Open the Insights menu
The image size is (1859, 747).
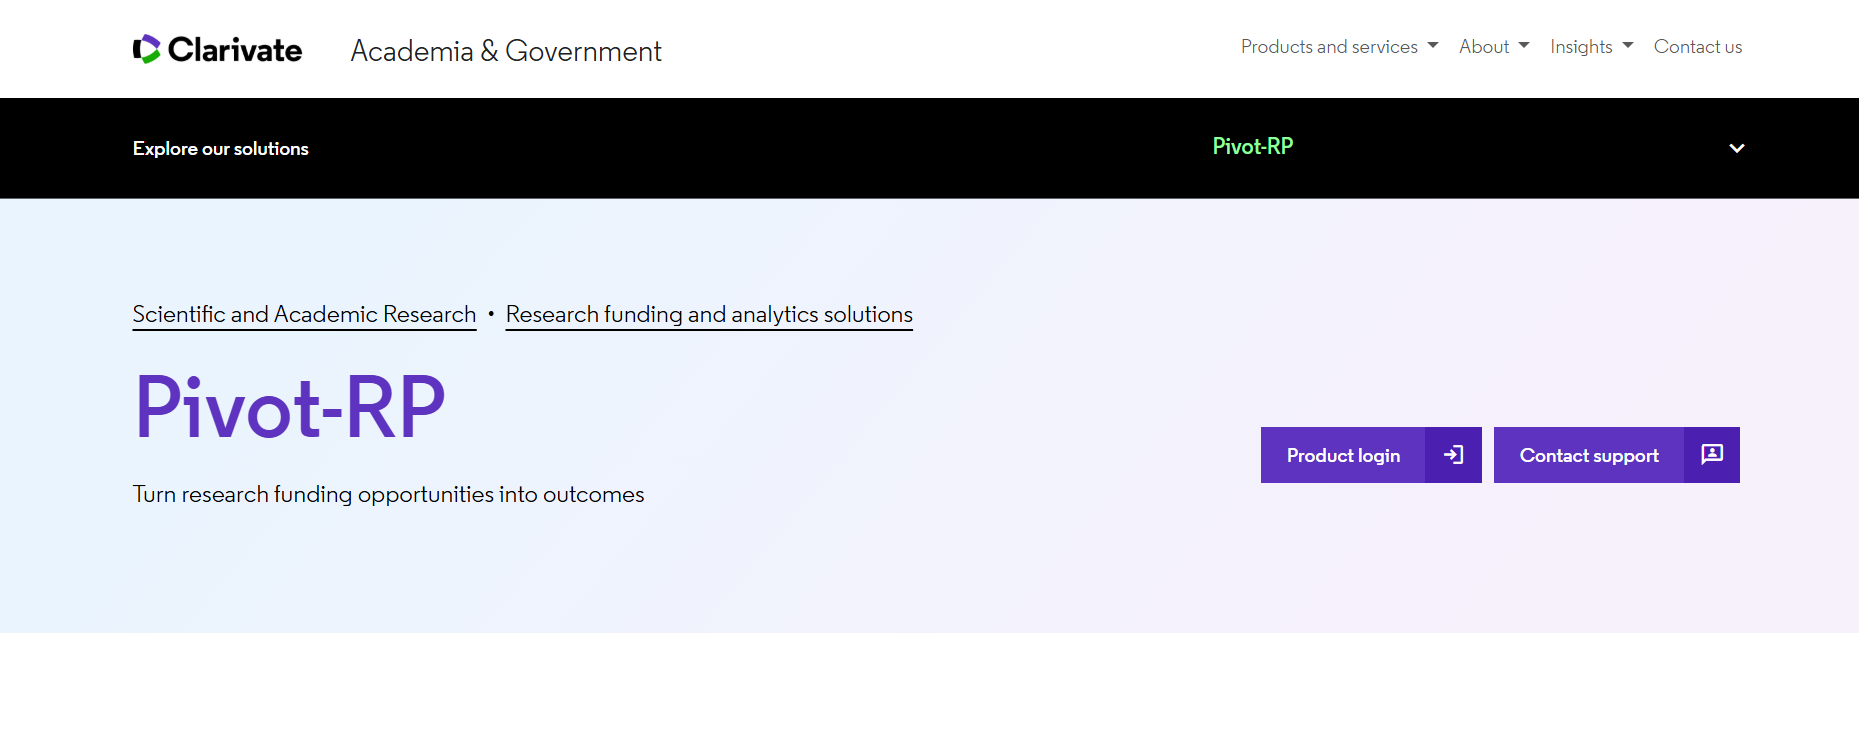click(x=1591, y=47)
